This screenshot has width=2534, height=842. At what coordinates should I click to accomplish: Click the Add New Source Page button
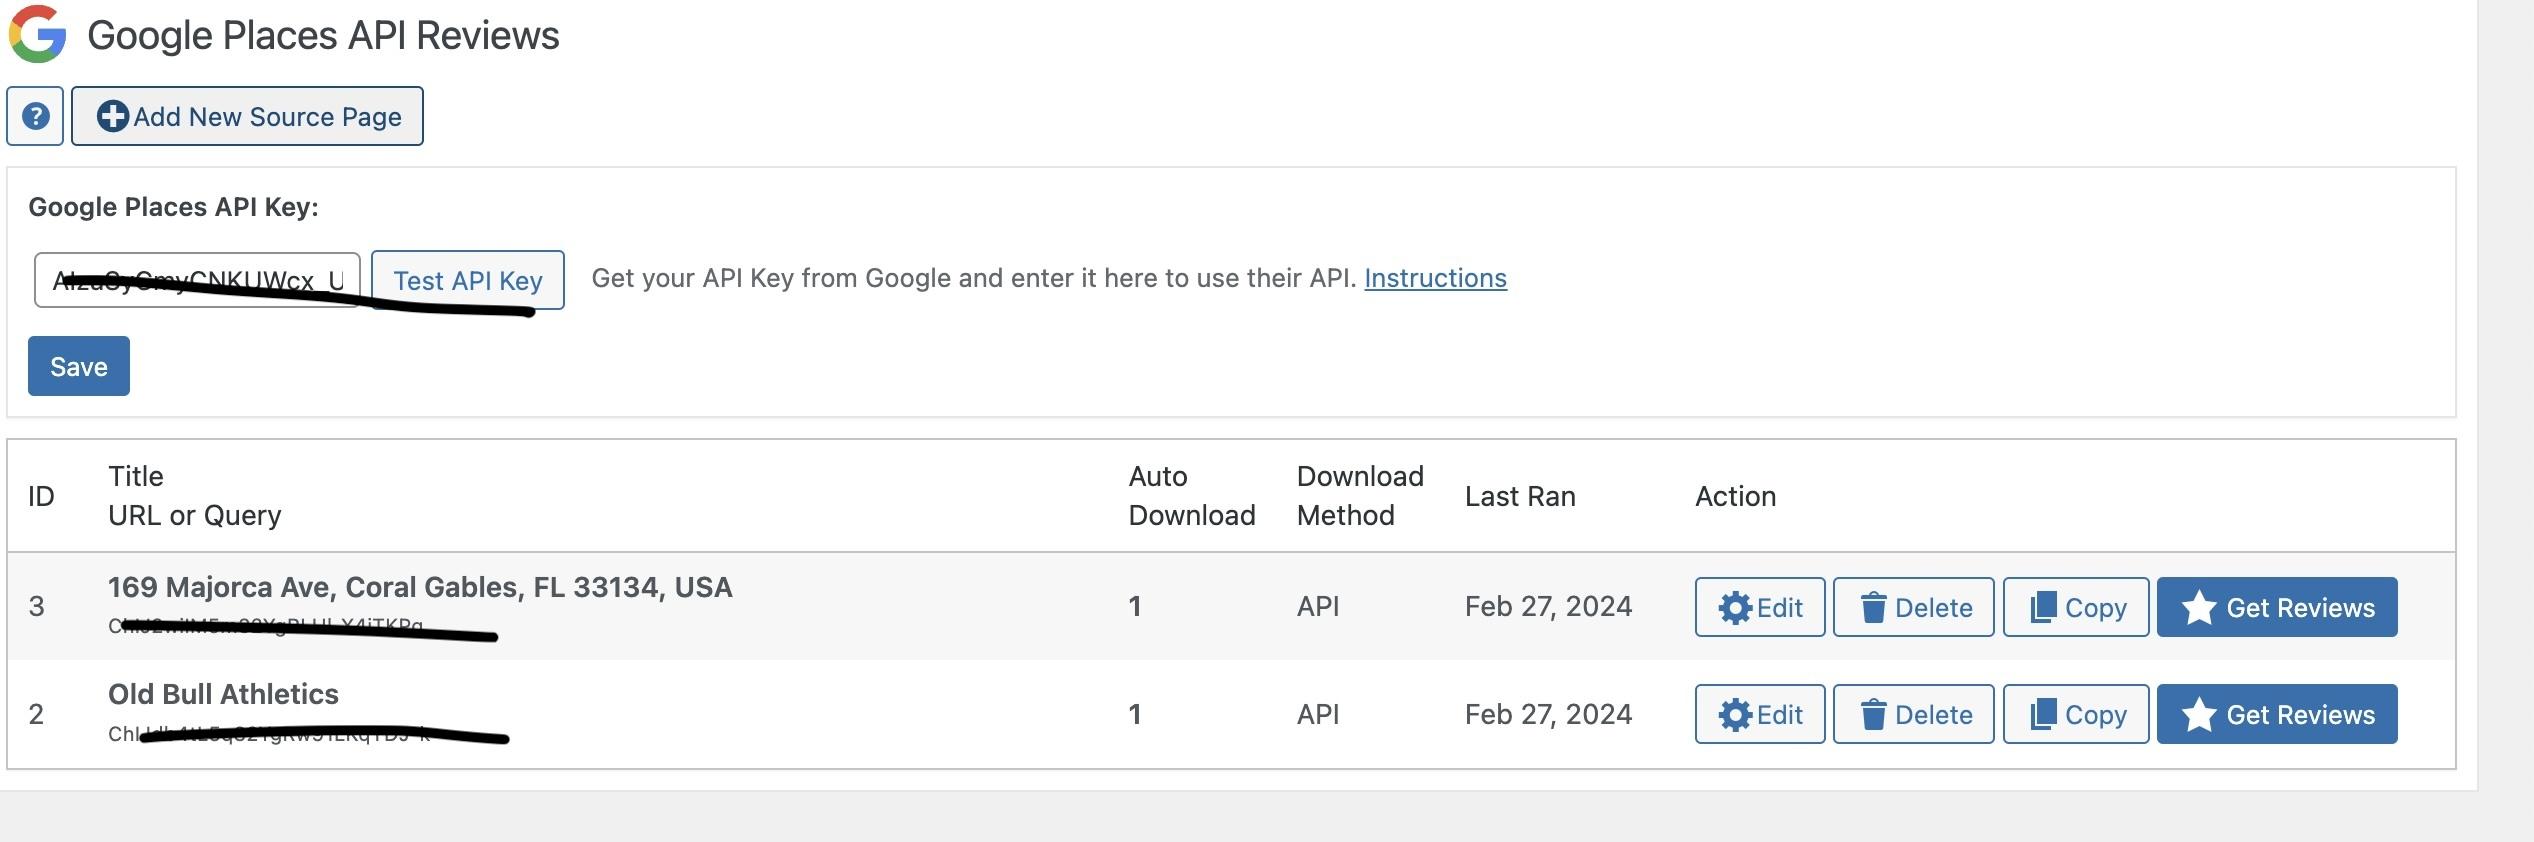(x=247, y=116)
